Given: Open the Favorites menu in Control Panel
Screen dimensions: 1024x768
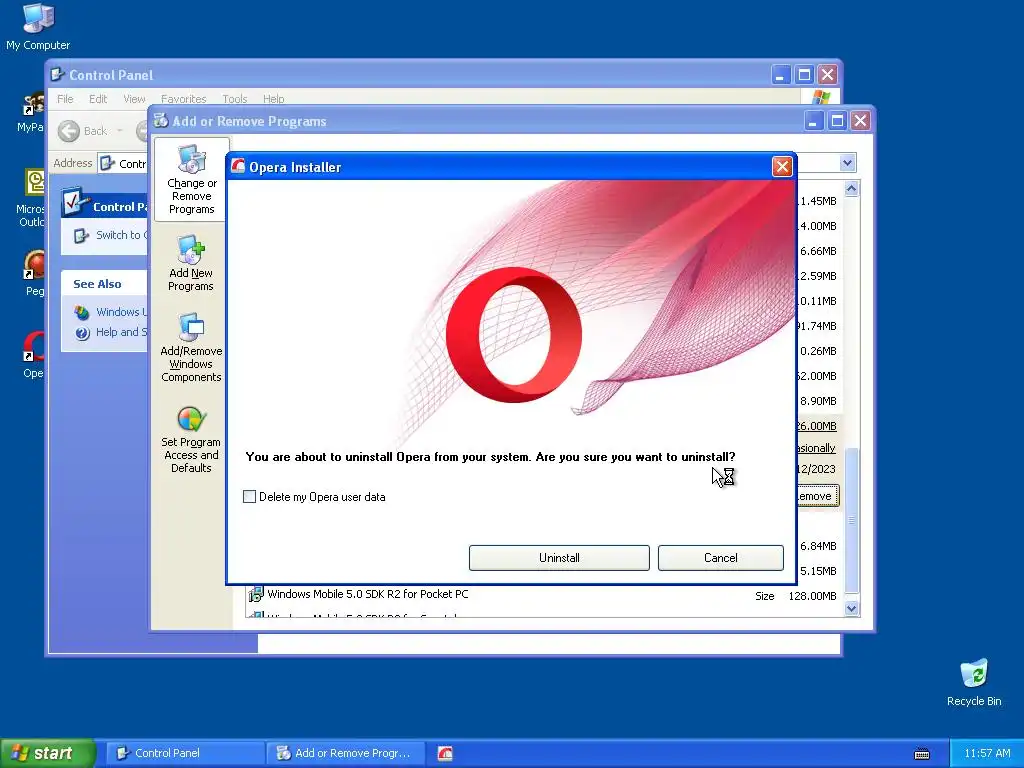Looking at the screenshot, I should click(184, 99).
